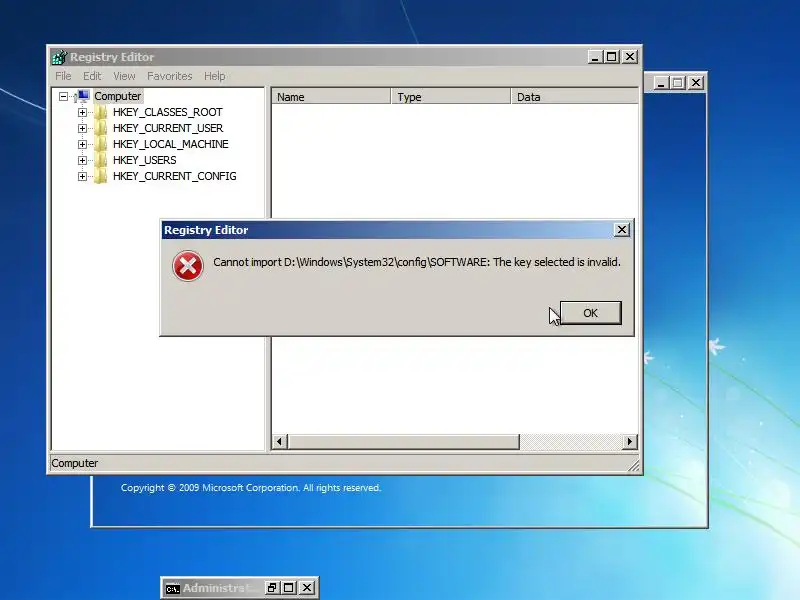Expand HKEY_CURRENT_CONFIG key
This screenshot has width=800, height=600.
point(82,177)
